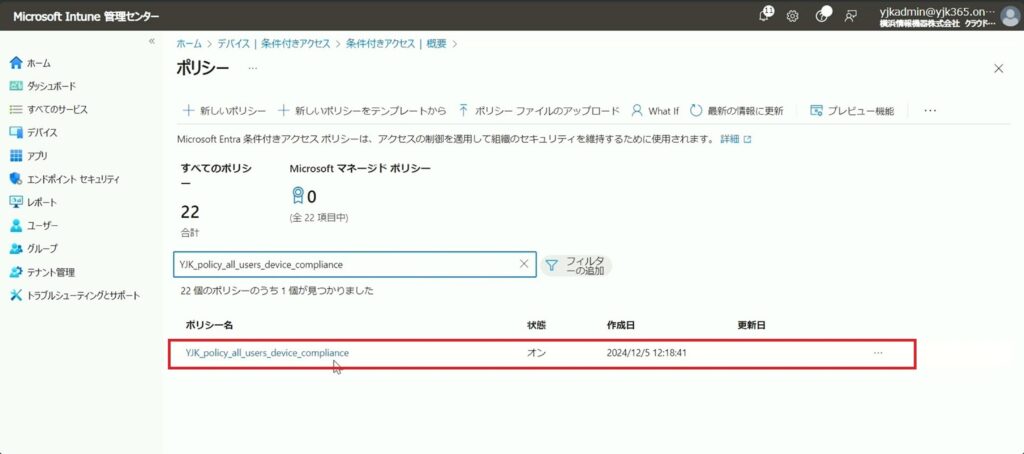Click the オン status cell
Image resolution: width=1024 pixels, height=454 pixels.
click(x=536, y=353)
